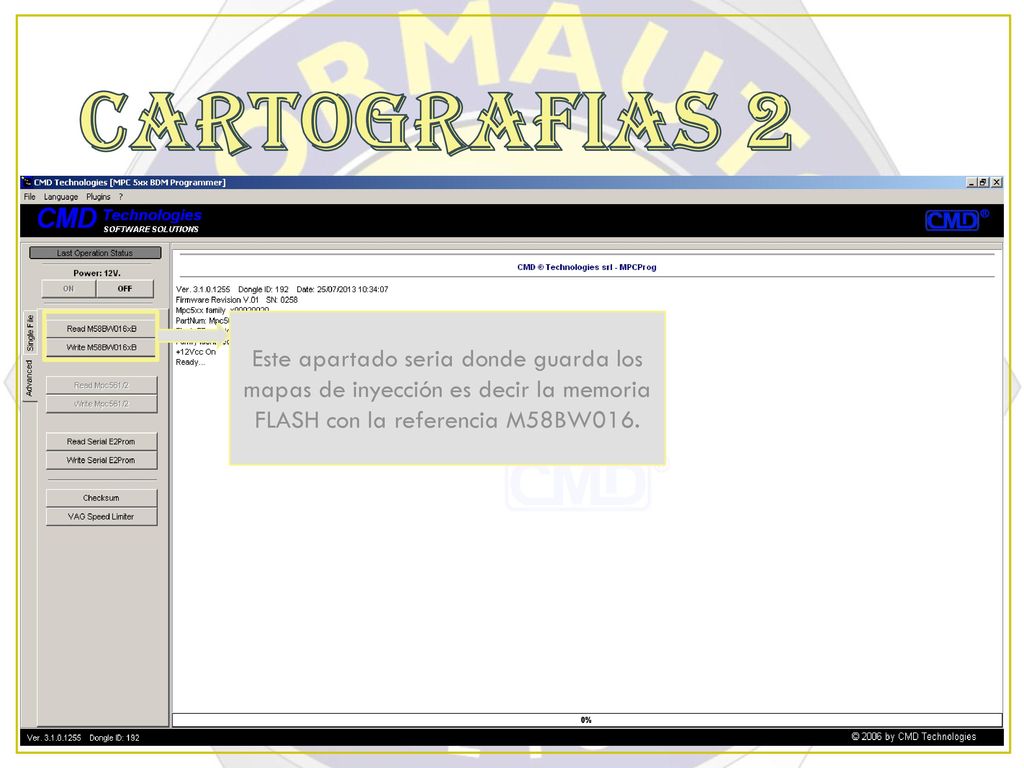Click the 'Power: 12V.' label
The image size is (1024, 768).
(x=97, y=273)
